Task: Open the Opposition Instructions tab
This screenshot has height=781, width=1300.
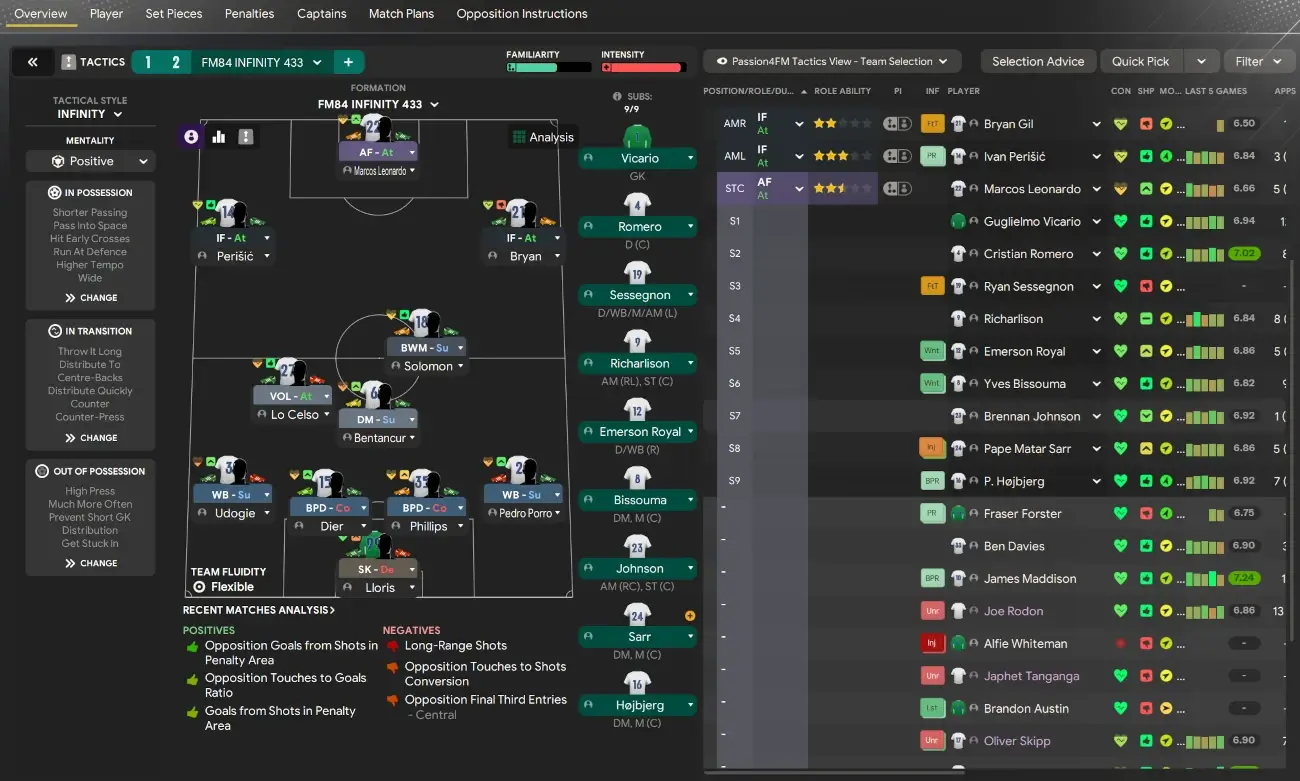Action: (522, 14)
